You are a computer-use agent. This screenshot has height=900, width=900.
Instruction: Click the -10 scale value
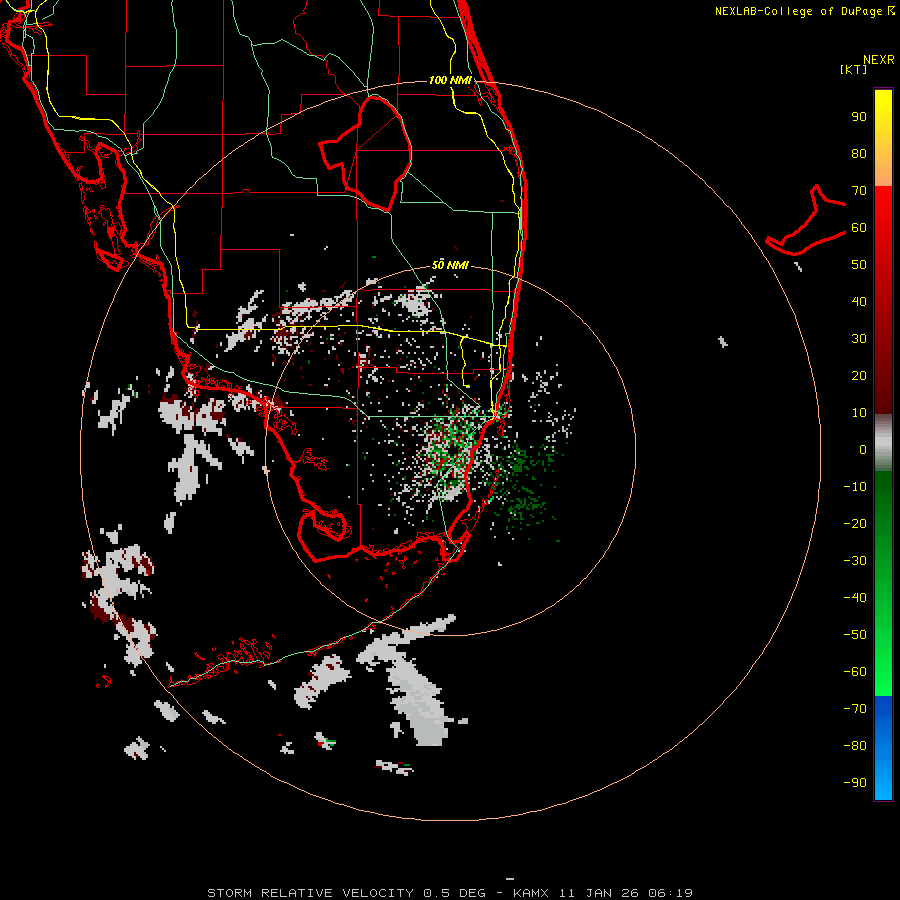tap(855, 487)
